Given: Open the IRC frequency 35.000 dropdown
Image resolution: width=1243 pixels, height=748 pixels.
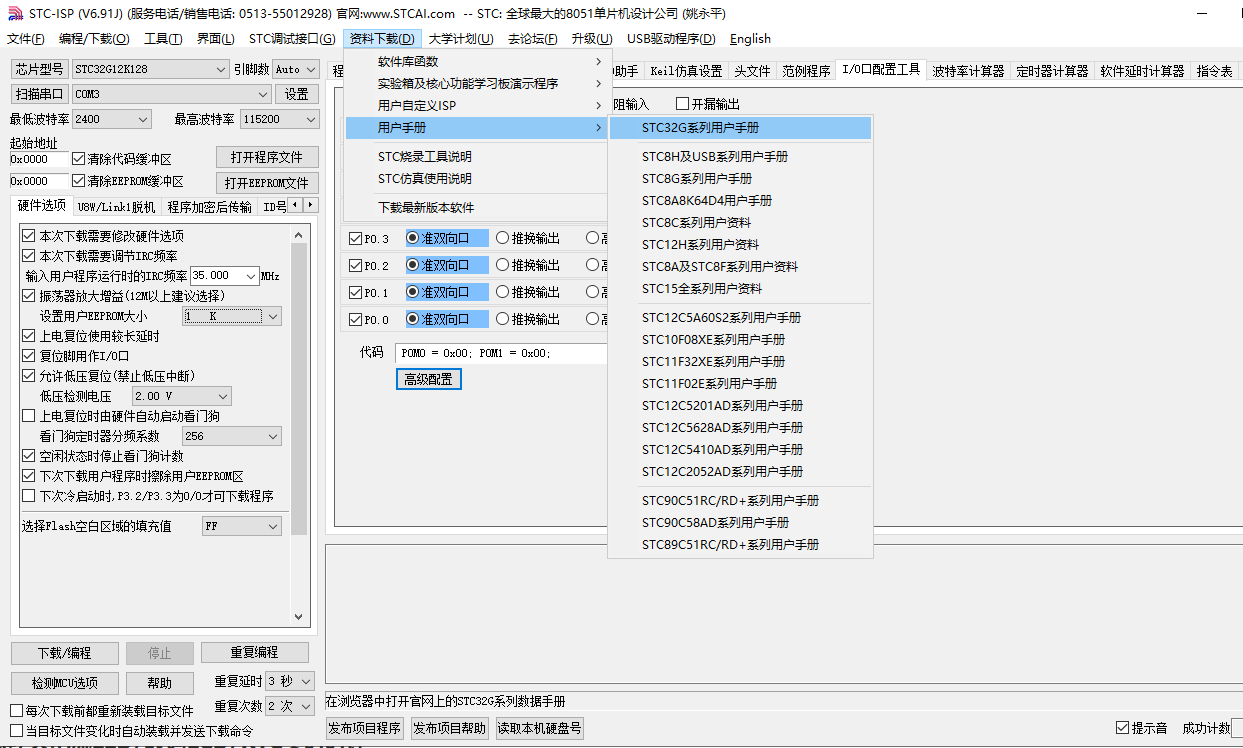Looking at the screenshot, I should click(x=250, y=276).
